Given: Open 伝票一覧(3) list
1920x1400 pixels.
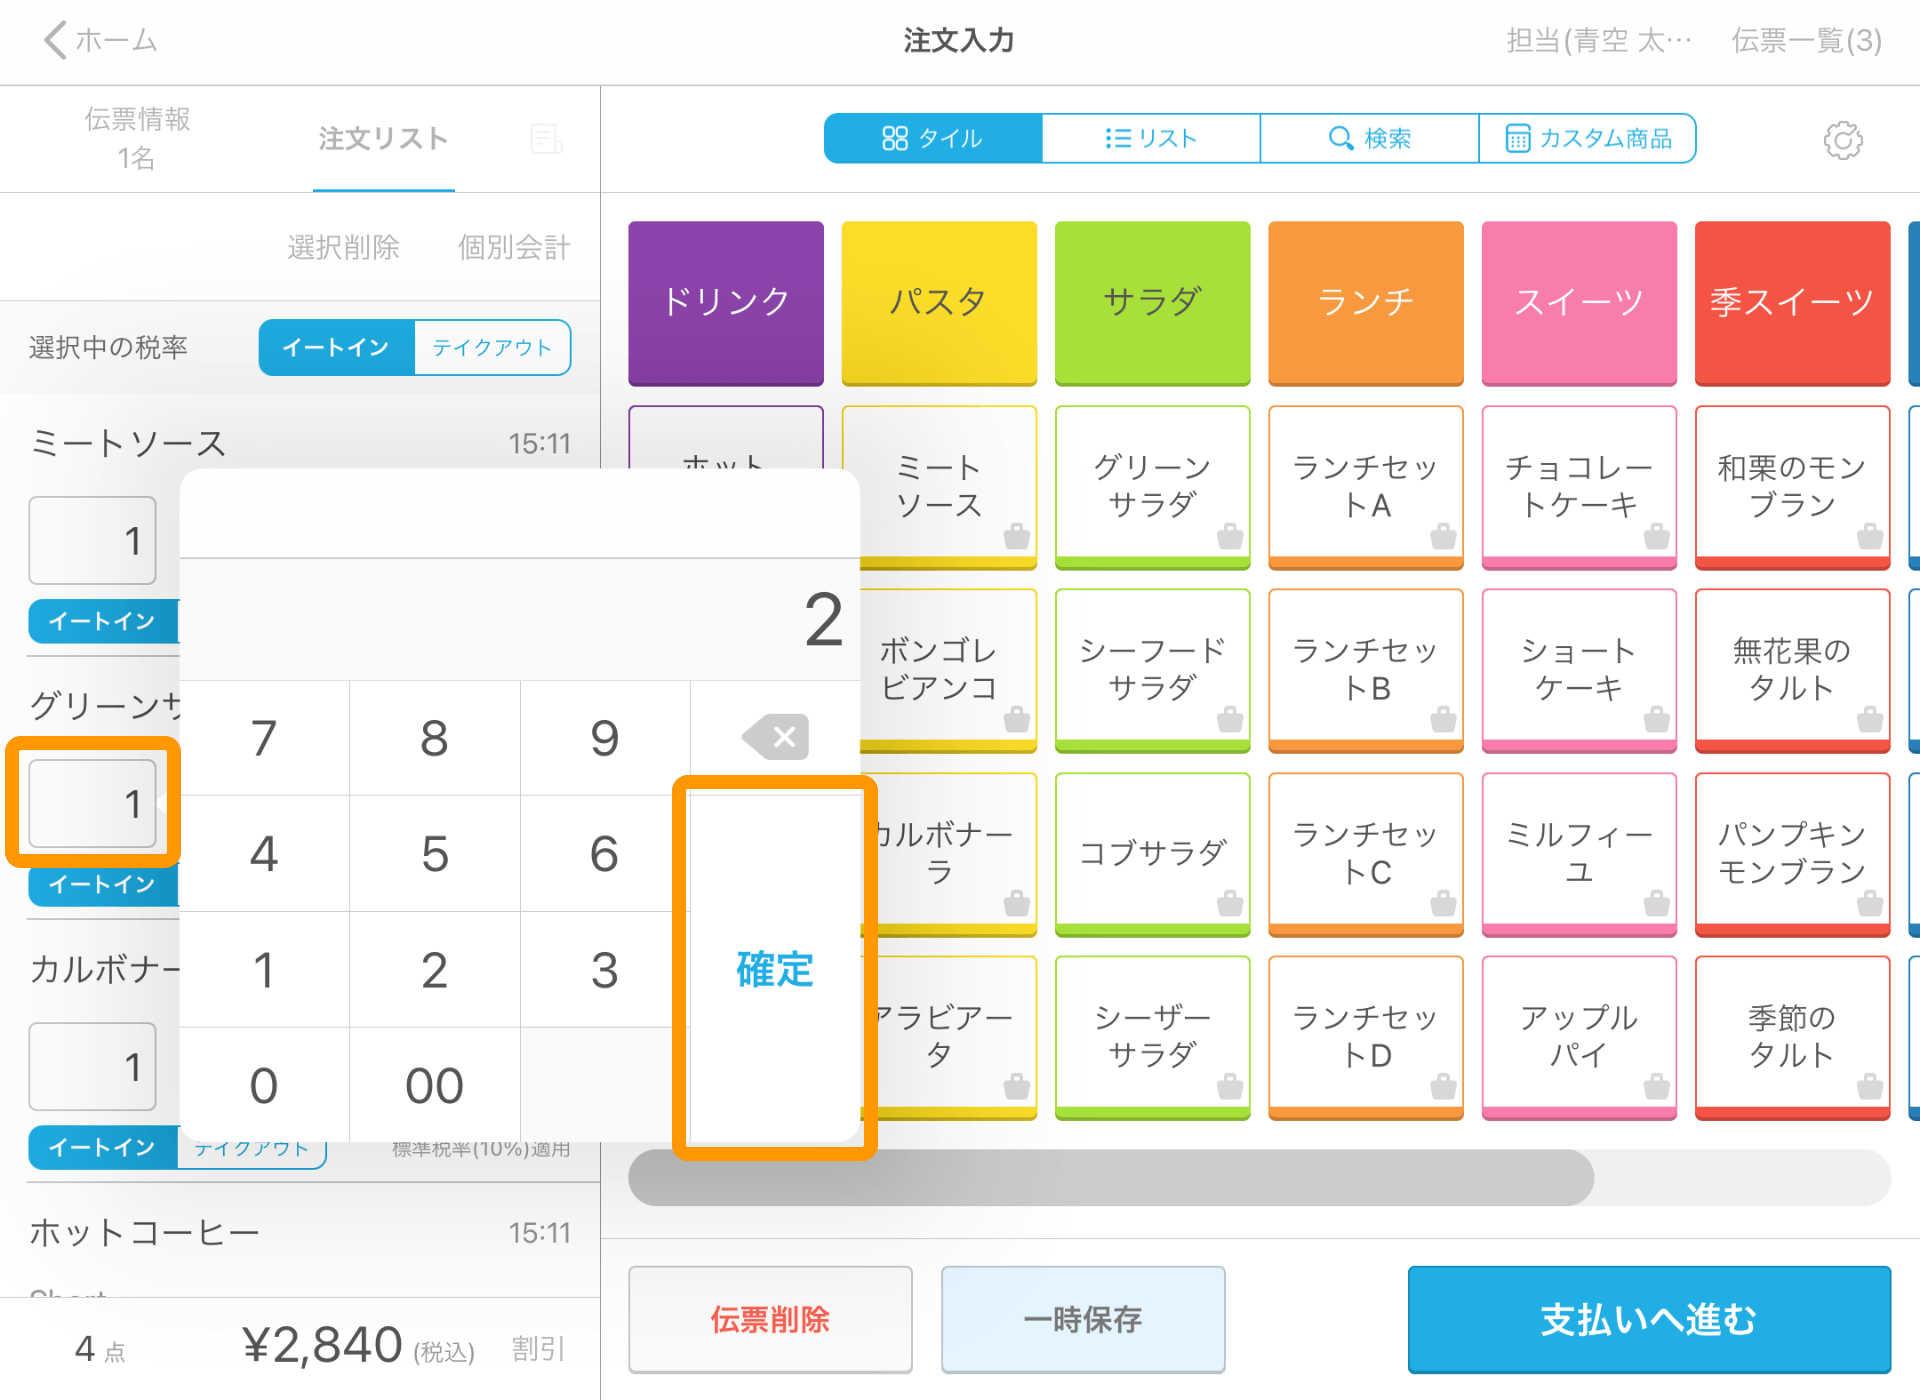Looking at the screenshot, I should pos(1807,40).
